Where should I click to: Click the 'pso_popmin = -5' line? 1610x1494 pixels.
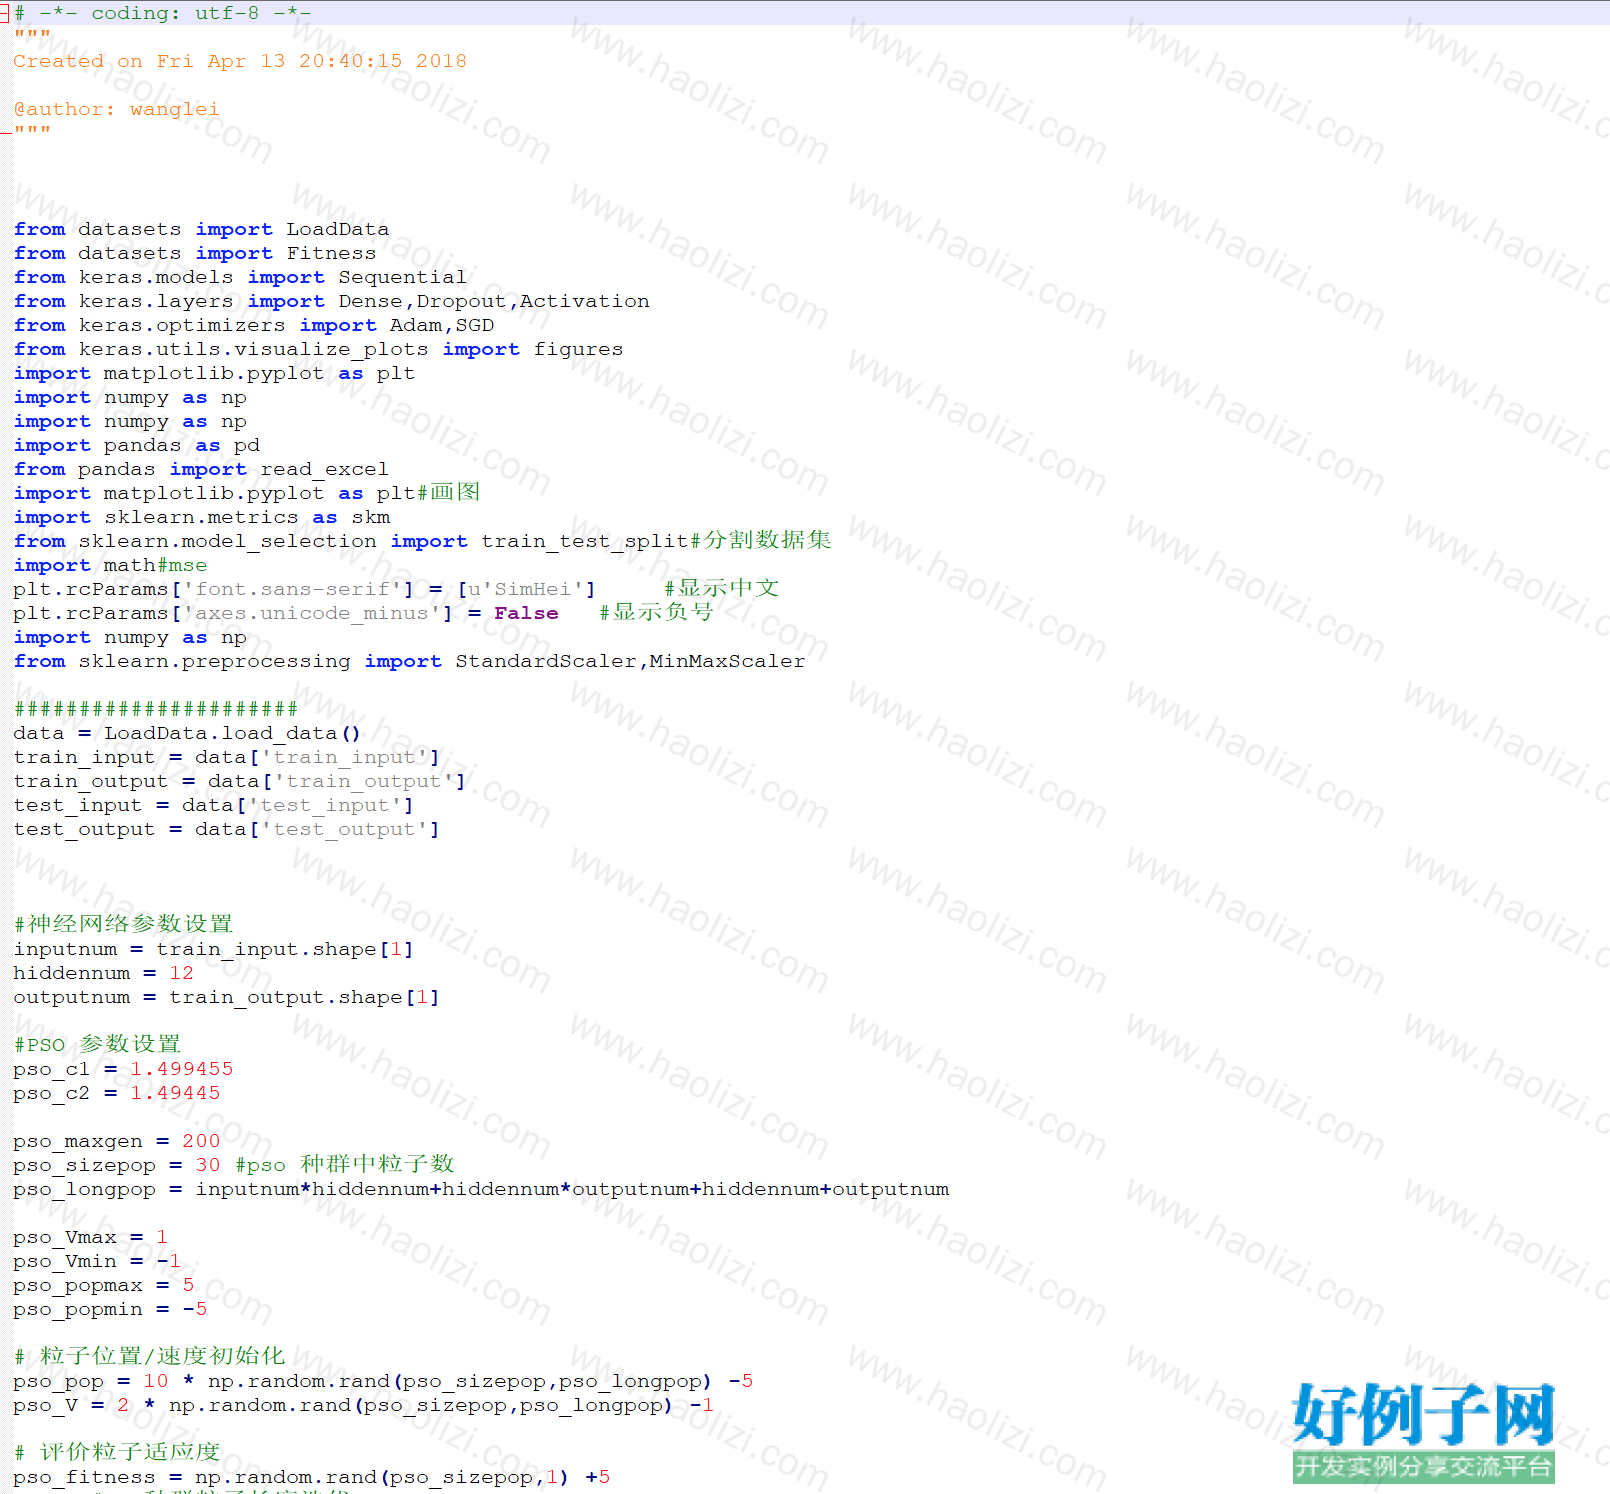(110, 1309)
